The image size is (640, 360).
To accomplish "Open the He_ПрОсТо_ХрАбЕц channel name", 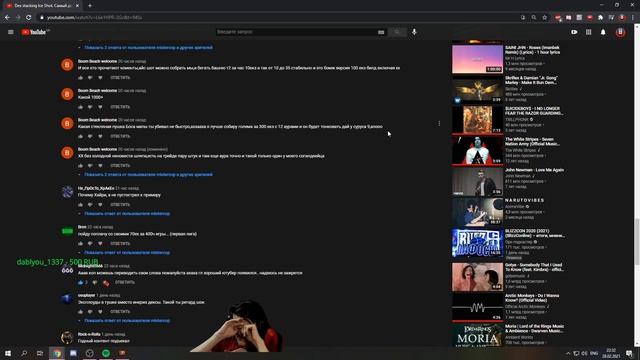I will [96, 188].
